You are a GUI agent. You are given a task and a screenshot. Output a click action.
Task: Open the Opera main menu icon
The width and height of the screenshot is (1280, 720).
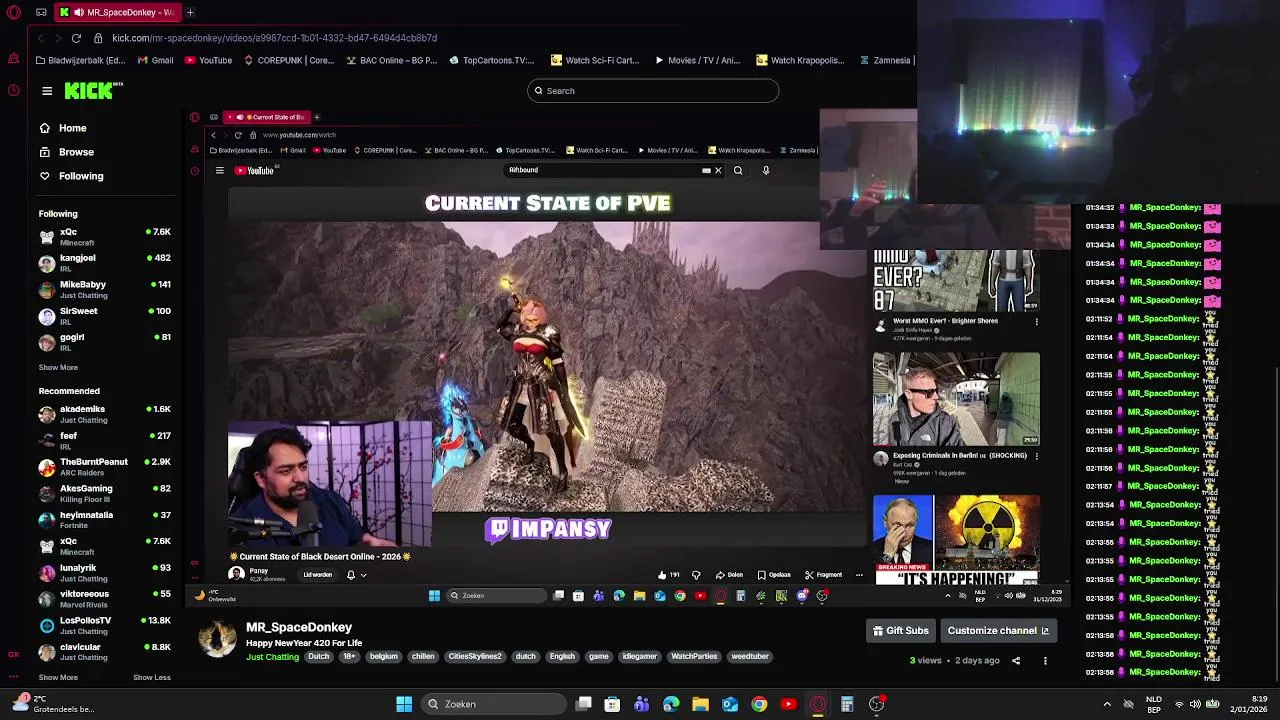[x=13, y=12]
